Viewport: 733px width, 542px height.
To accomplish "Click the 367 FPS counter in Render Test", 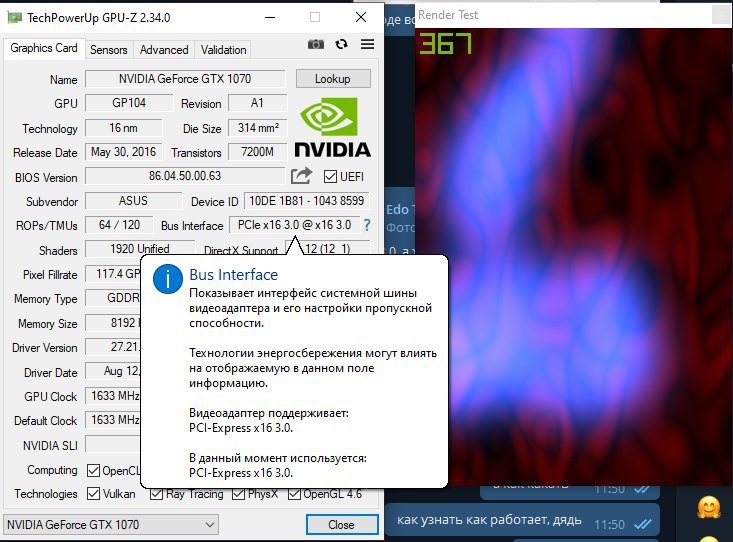I will 446,43.
